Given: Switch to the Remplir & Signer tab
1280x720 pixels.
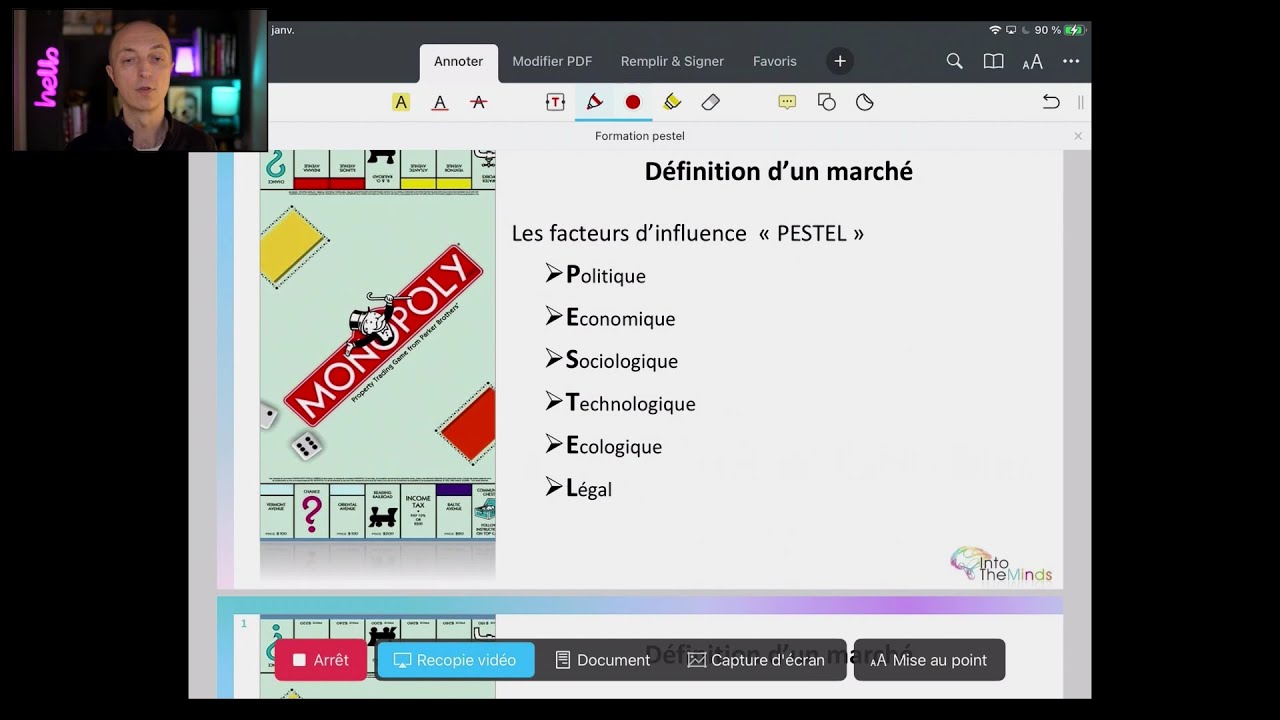Looking at the screenshot, I should pos(672,61).
